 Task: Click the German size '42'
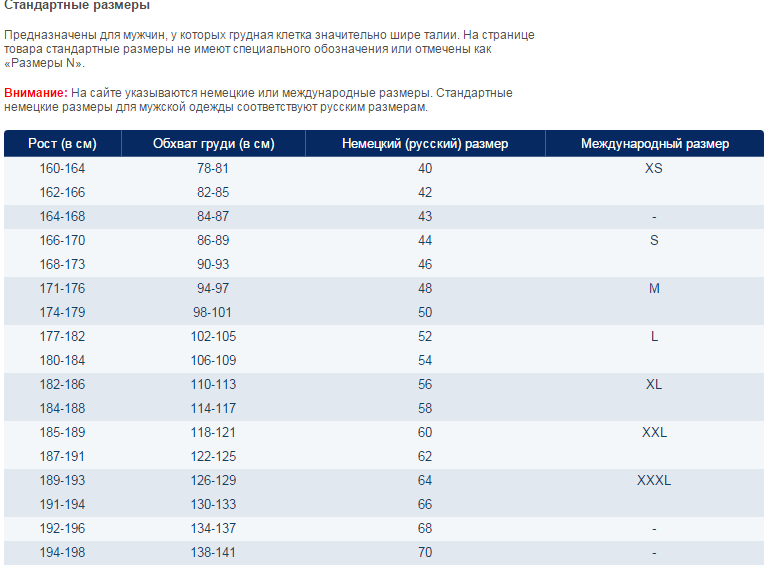[x=425, y=192]
